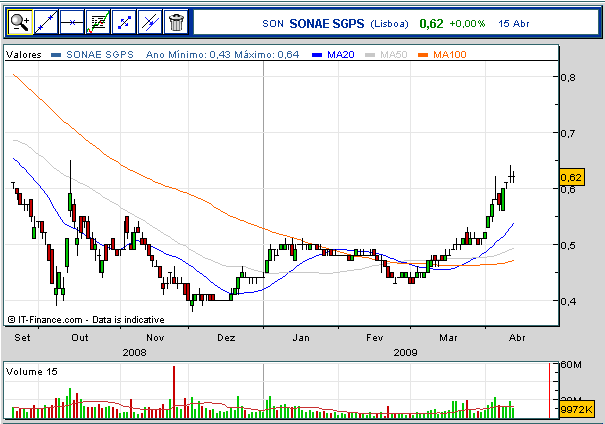Choose the trend line drawing tool
This screenshot has width=605, height=424.
tap(46, 22)
